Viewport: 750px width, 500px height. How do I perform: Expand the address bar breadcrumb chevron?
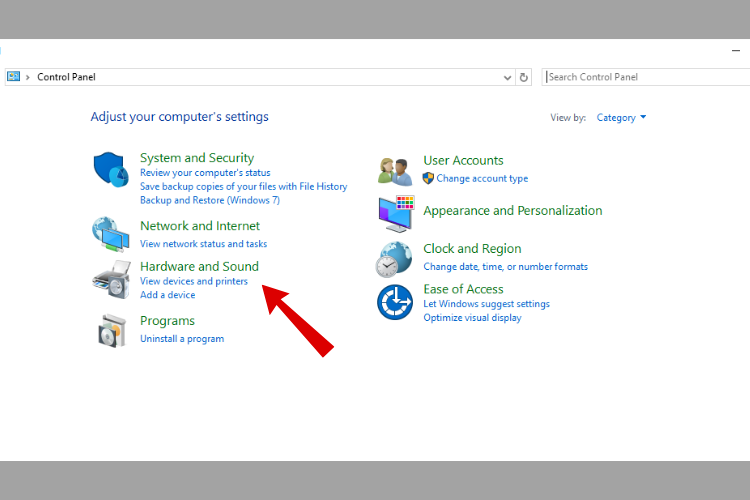28,77
